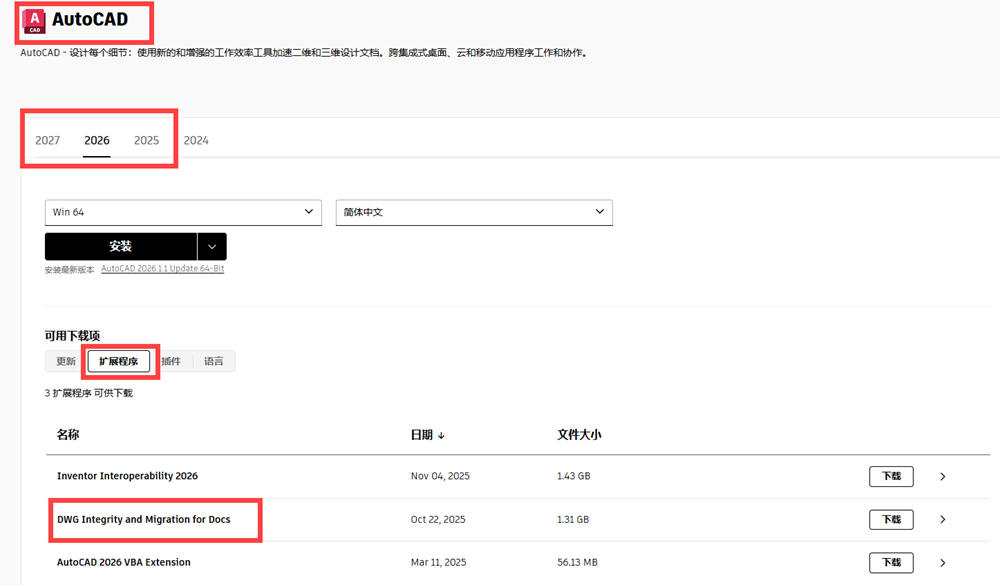Image resolution: width=1000 pixels, height=585 pixels.
Task: Click the Oct 22, 2025 date cell
Action: [438, 519]
